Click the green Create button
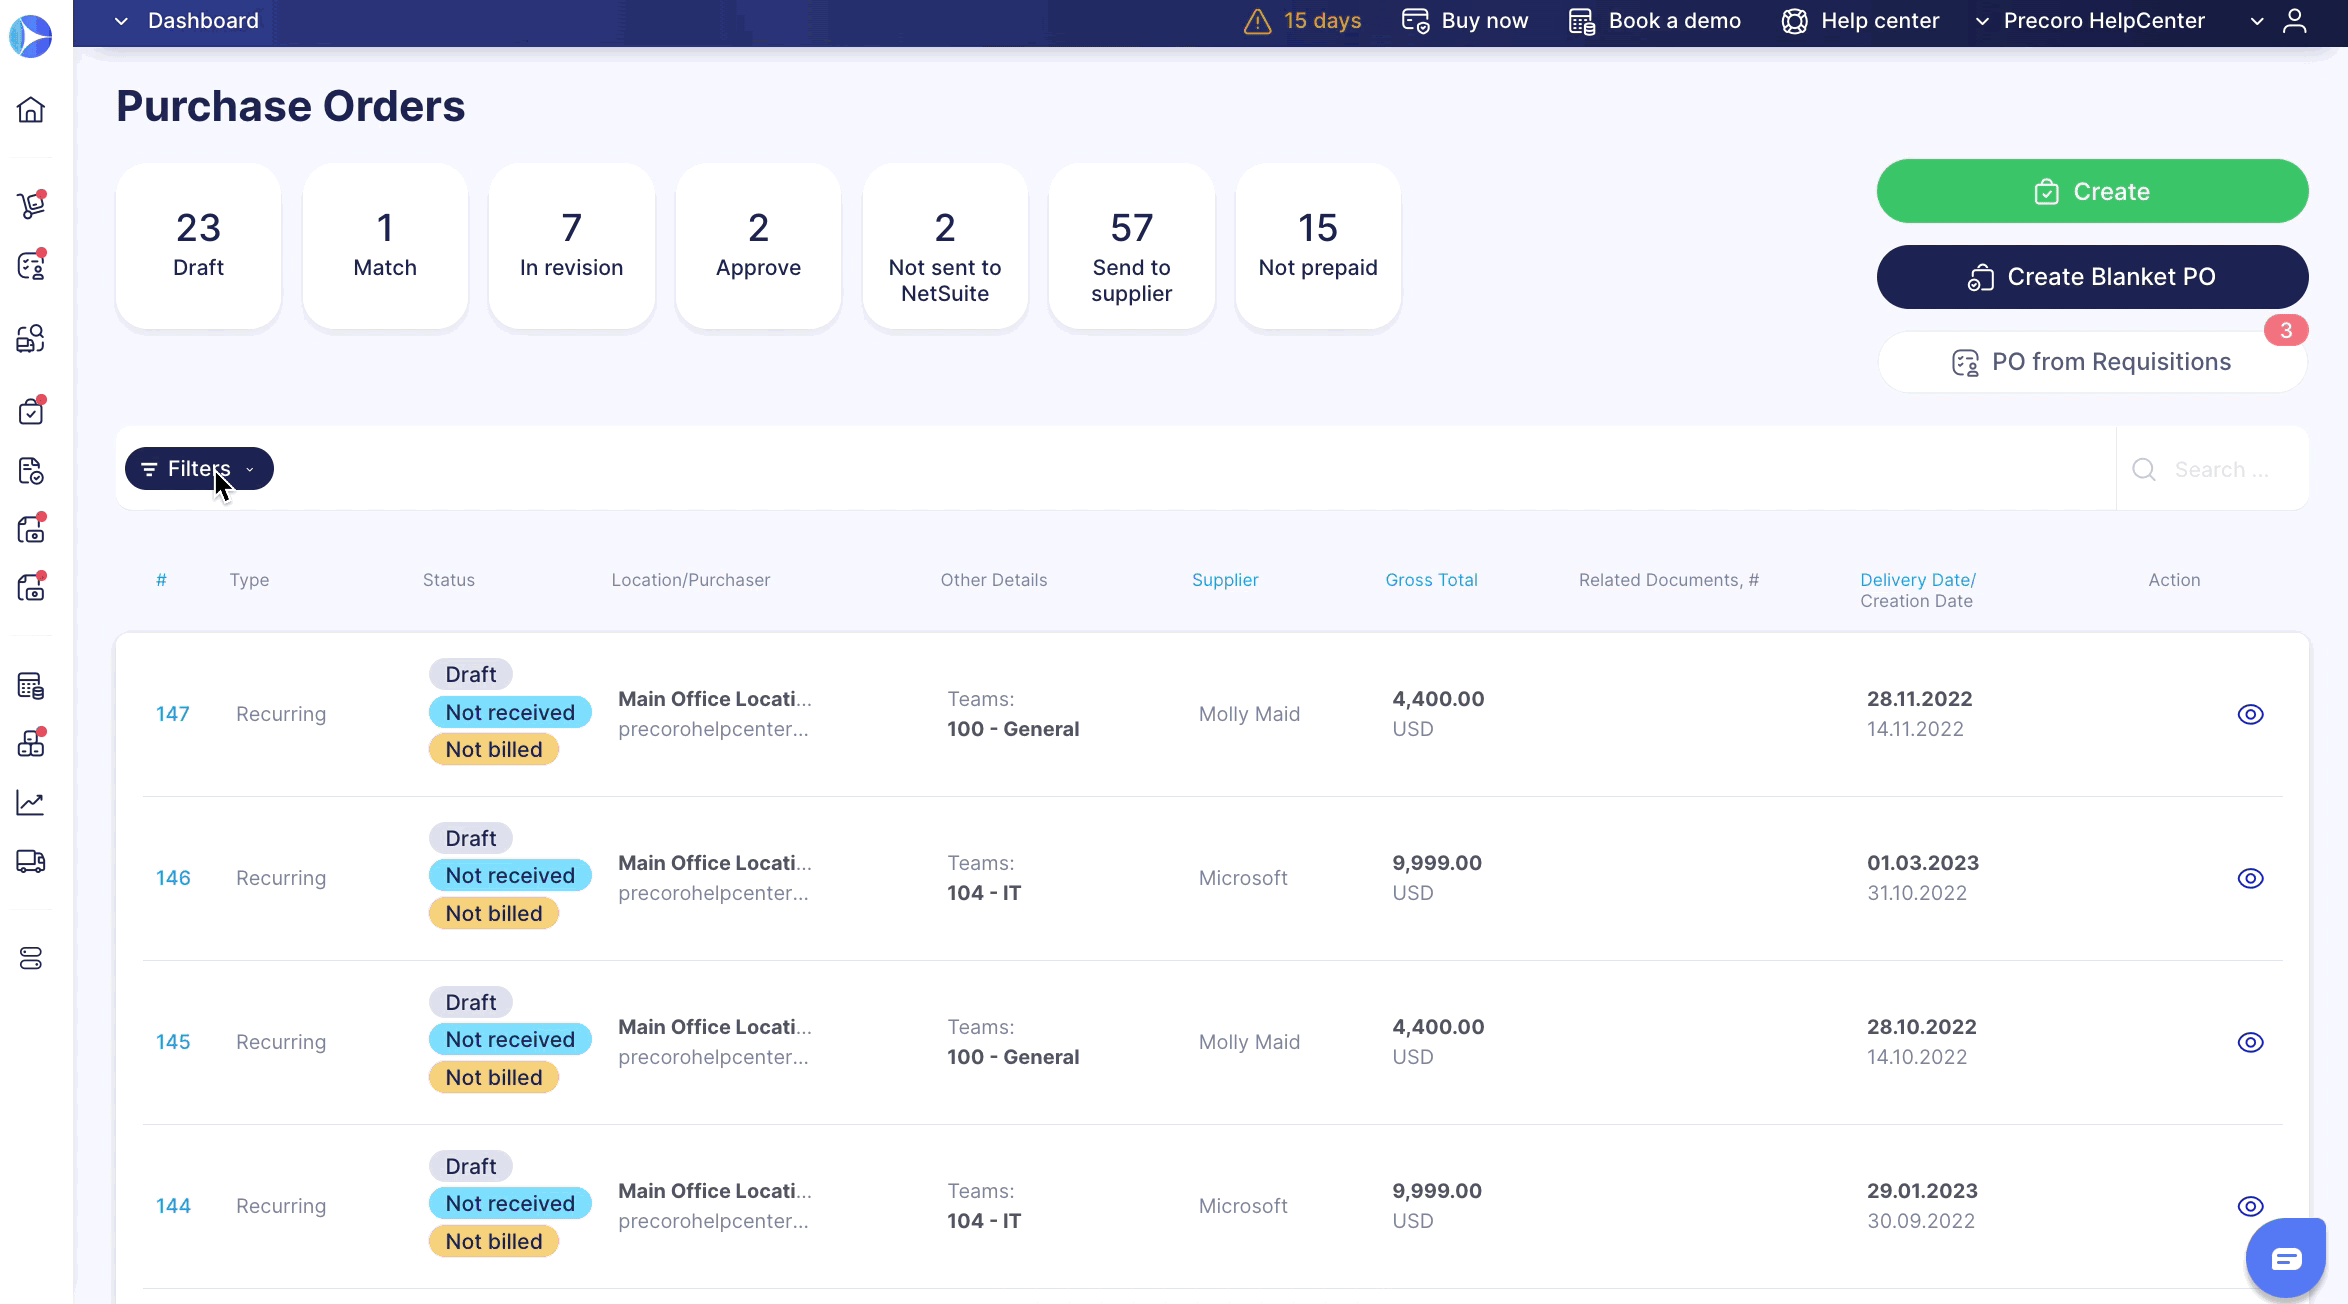The width and height of the screenshot is (2348, 1304). tap(2092, 191)
